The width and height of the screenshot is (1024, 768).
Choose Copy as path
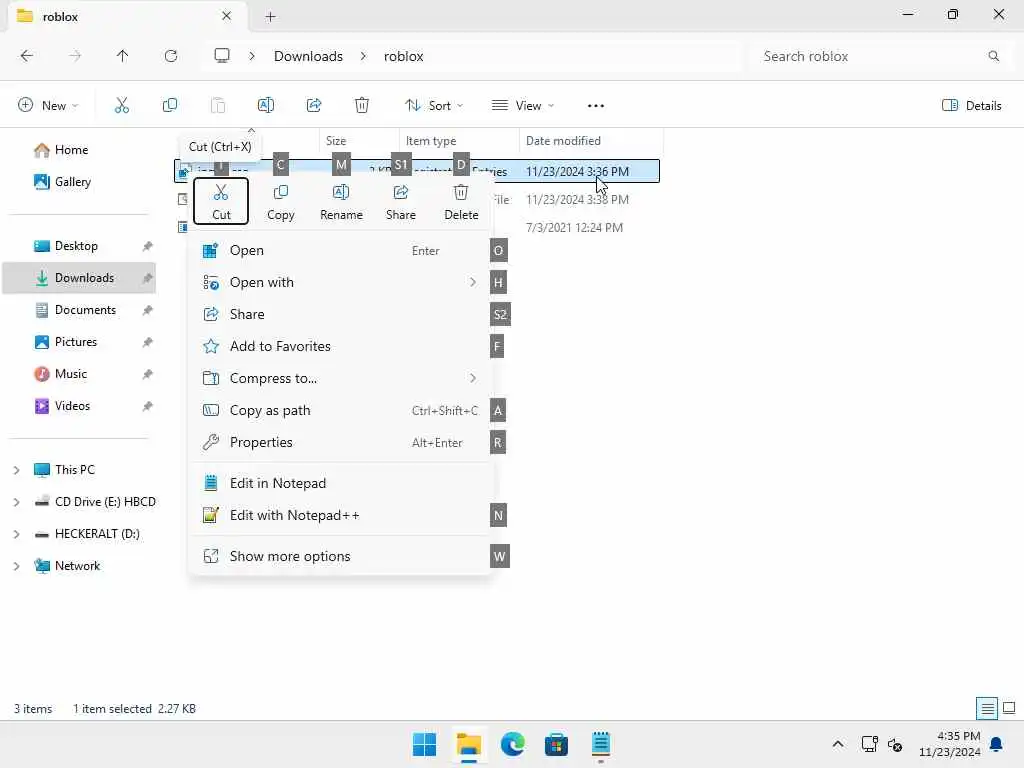(340, 410)
